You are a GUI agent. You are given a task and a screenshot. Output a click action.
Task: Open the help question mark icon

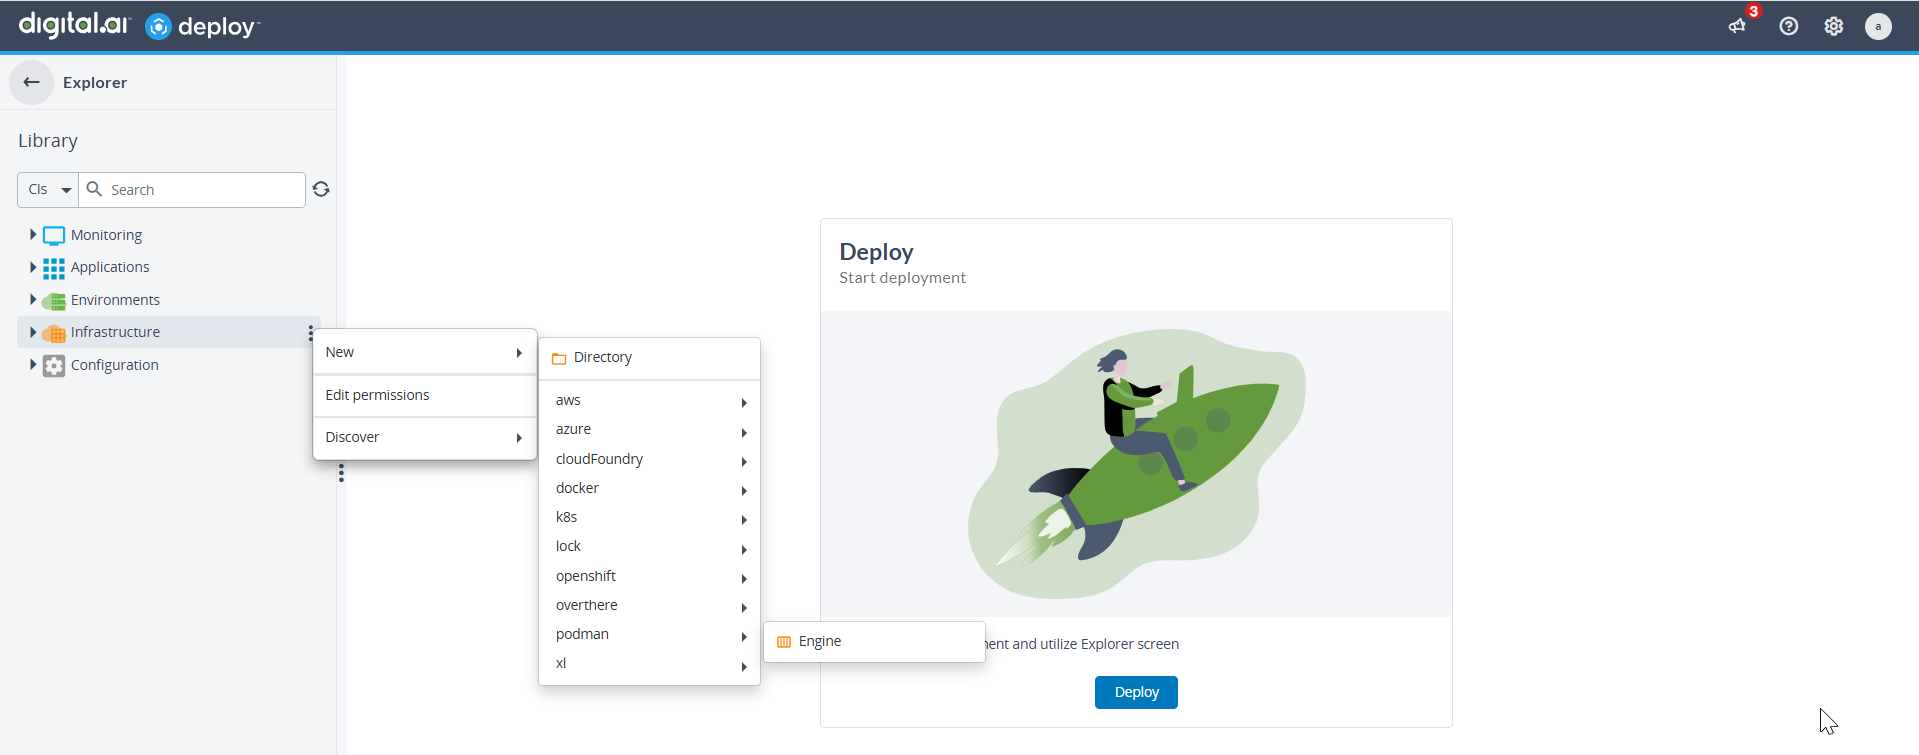(1789, 26)
